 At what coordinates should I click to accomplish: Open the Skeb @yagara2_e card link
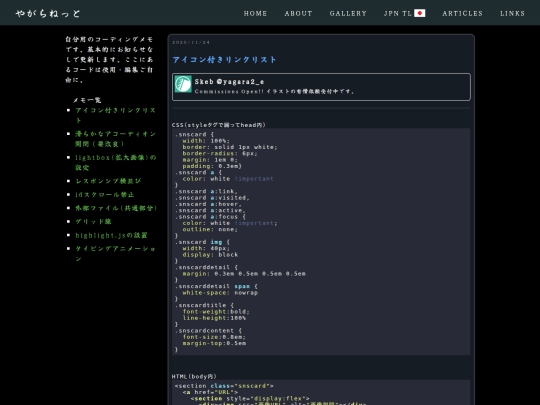[x=321, y=87]
